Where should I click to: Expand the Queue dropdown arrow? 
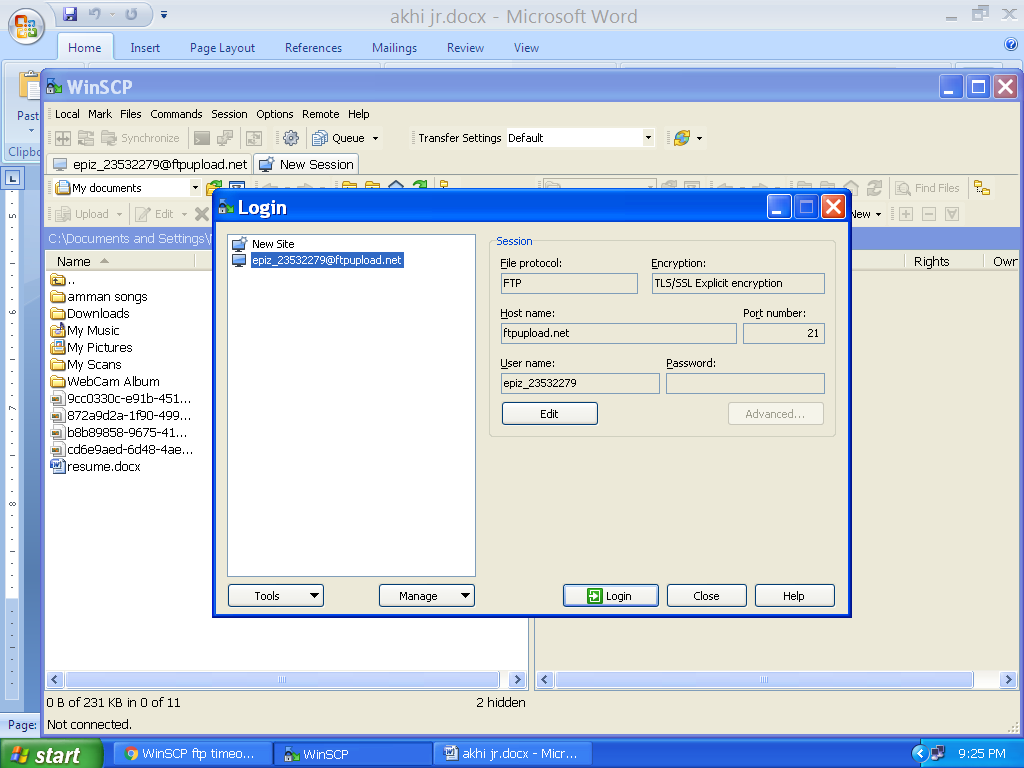click(376, 138)
